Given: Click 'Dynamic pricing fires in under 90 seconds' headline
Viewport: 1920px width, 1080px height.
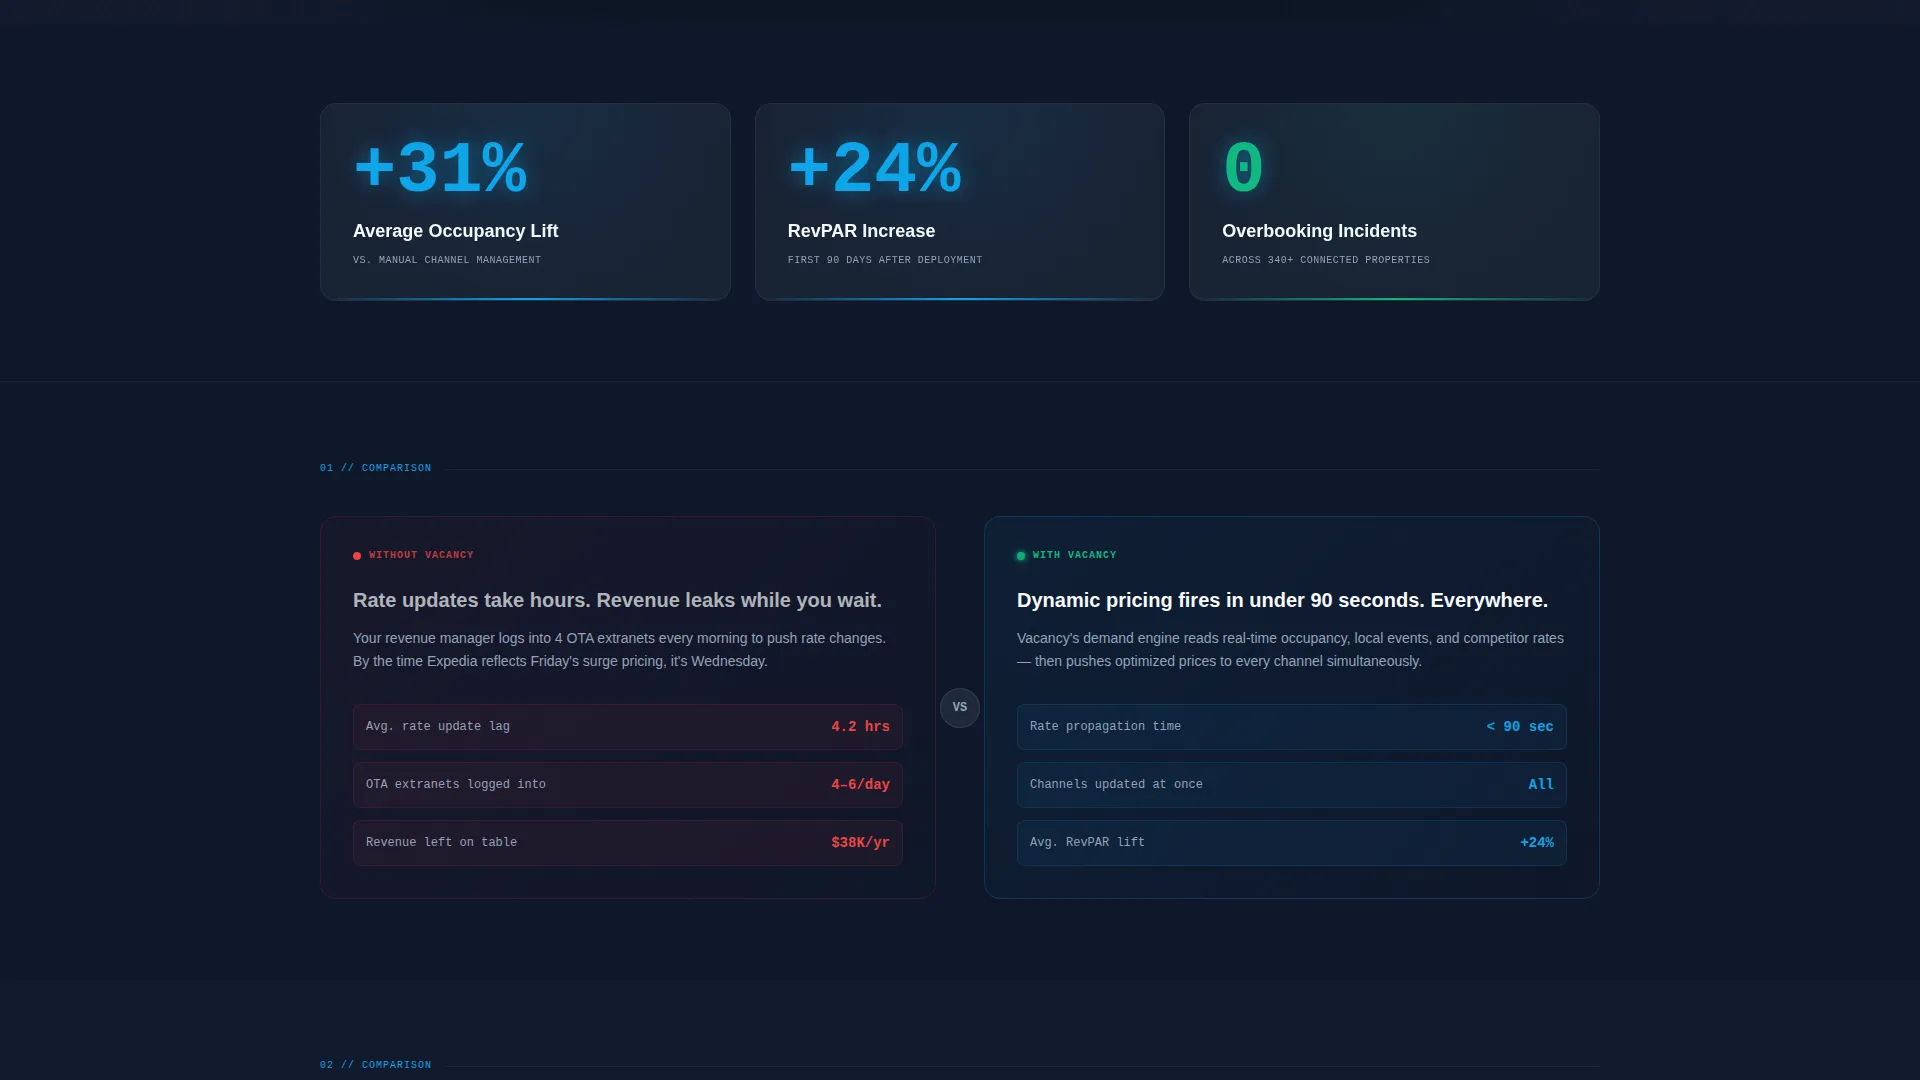Looking at the screenshot, I should click(1282, 601).
